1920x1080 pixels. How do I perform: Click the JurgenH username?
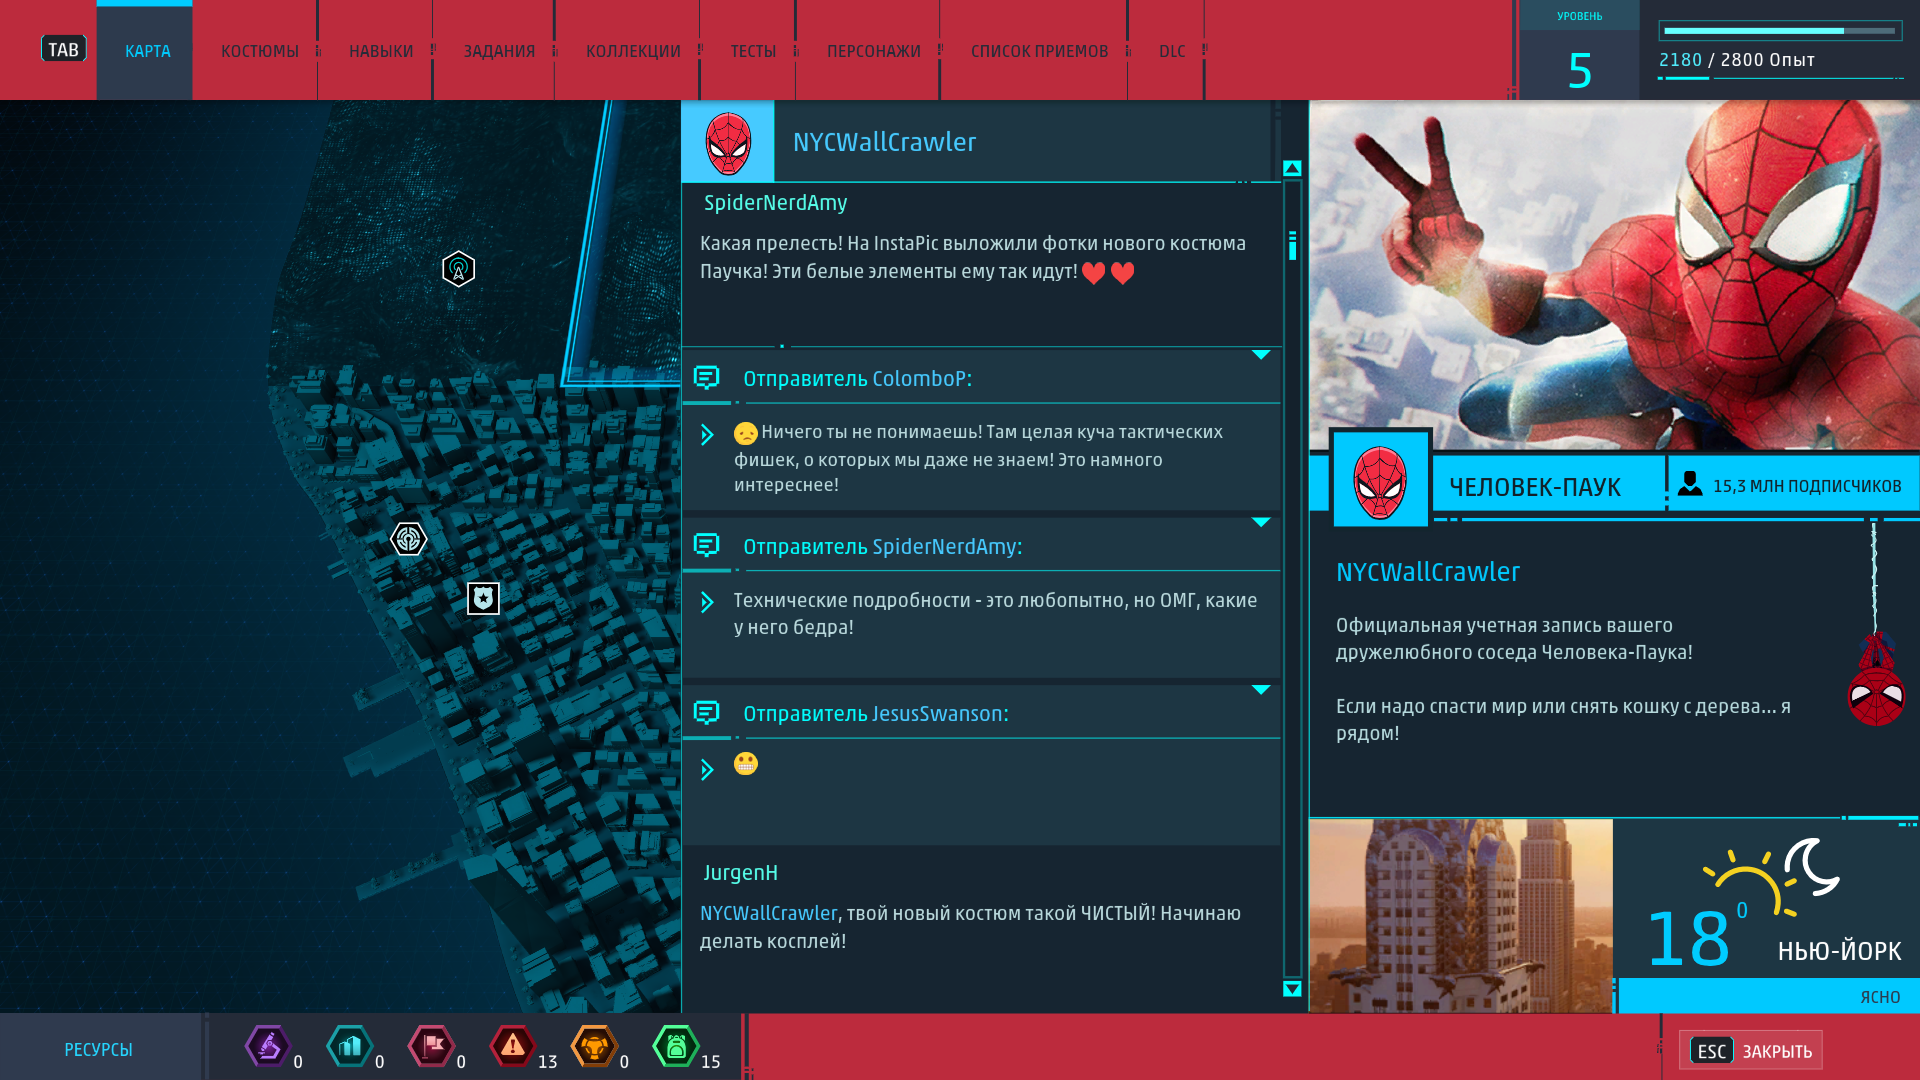pos(740,873)
